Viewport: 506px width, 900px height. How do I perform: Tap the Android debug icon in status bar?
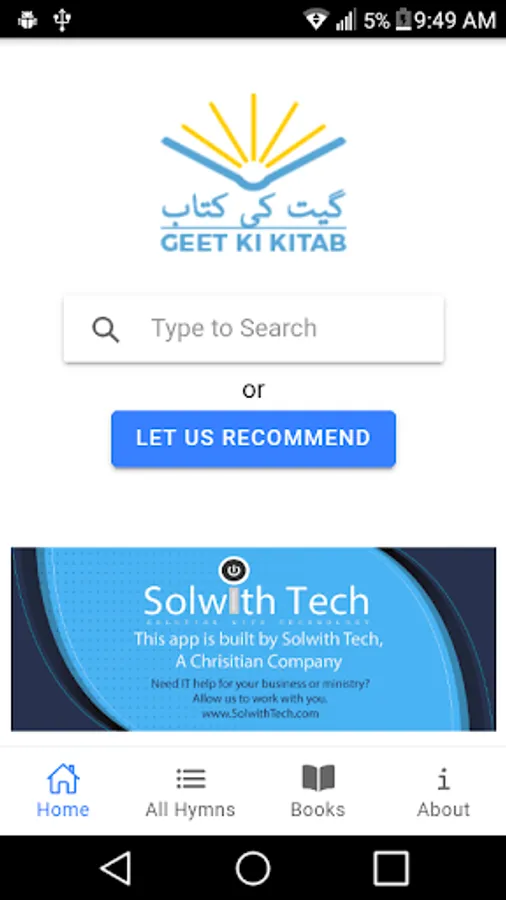(x=28, y=20)
